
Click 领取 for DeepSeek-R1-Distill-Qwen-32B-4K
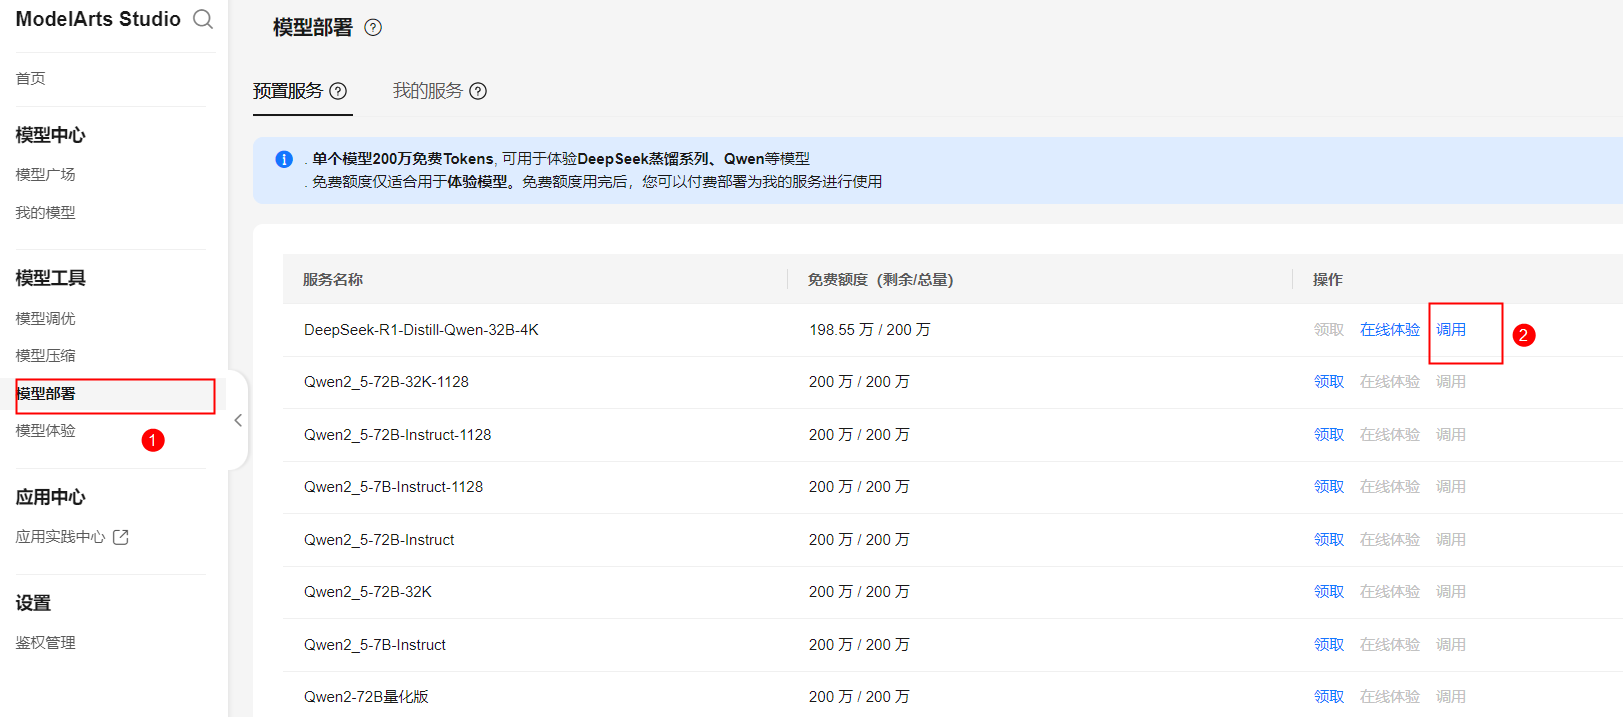(1329, 329)
